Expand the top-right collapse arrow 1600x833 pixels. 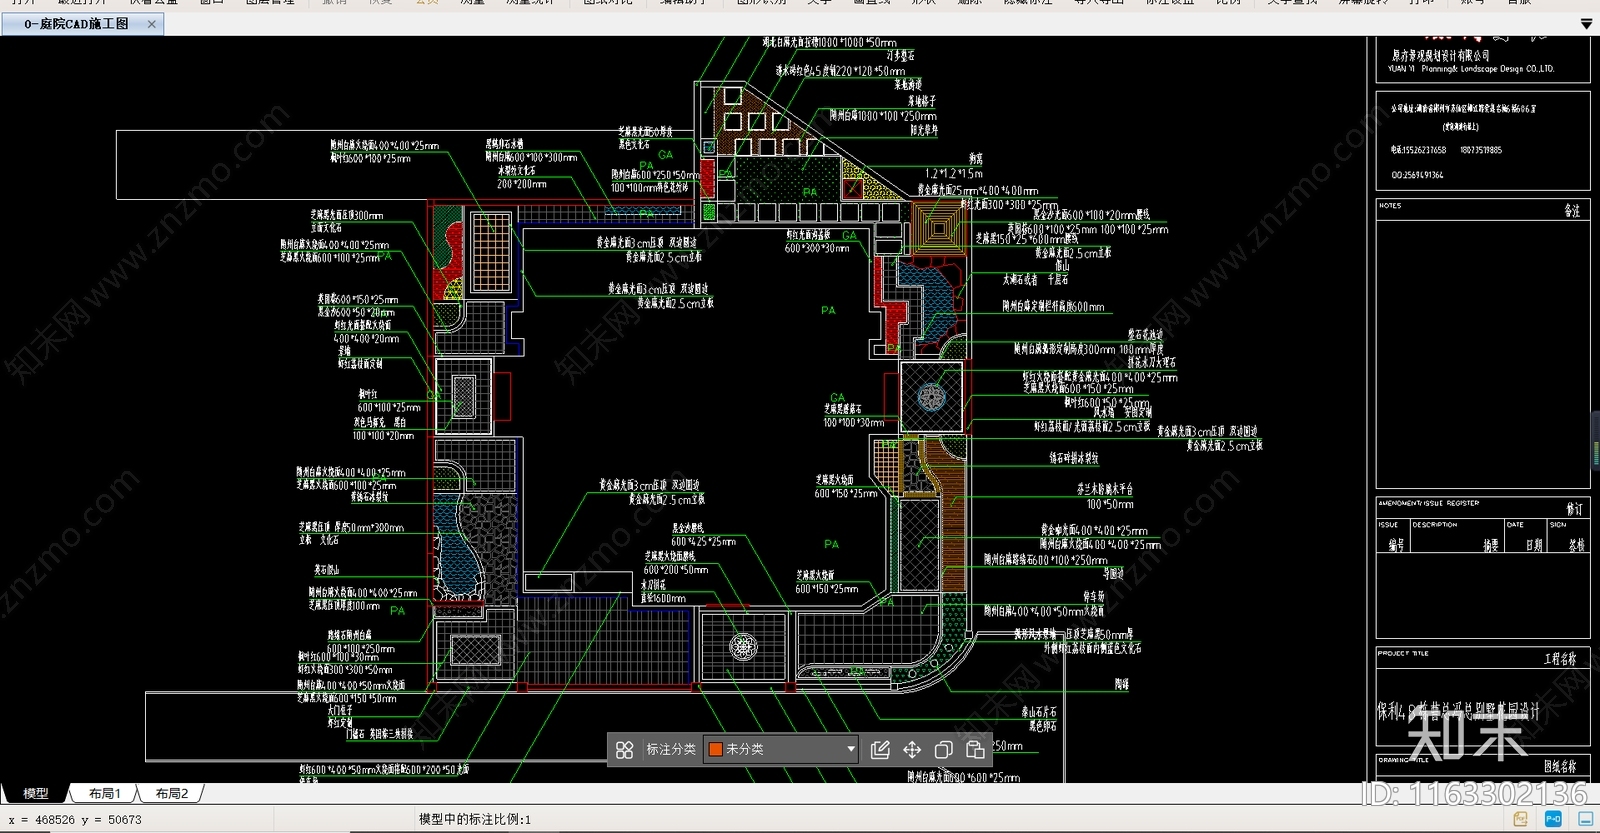[x=1586, y=23]
